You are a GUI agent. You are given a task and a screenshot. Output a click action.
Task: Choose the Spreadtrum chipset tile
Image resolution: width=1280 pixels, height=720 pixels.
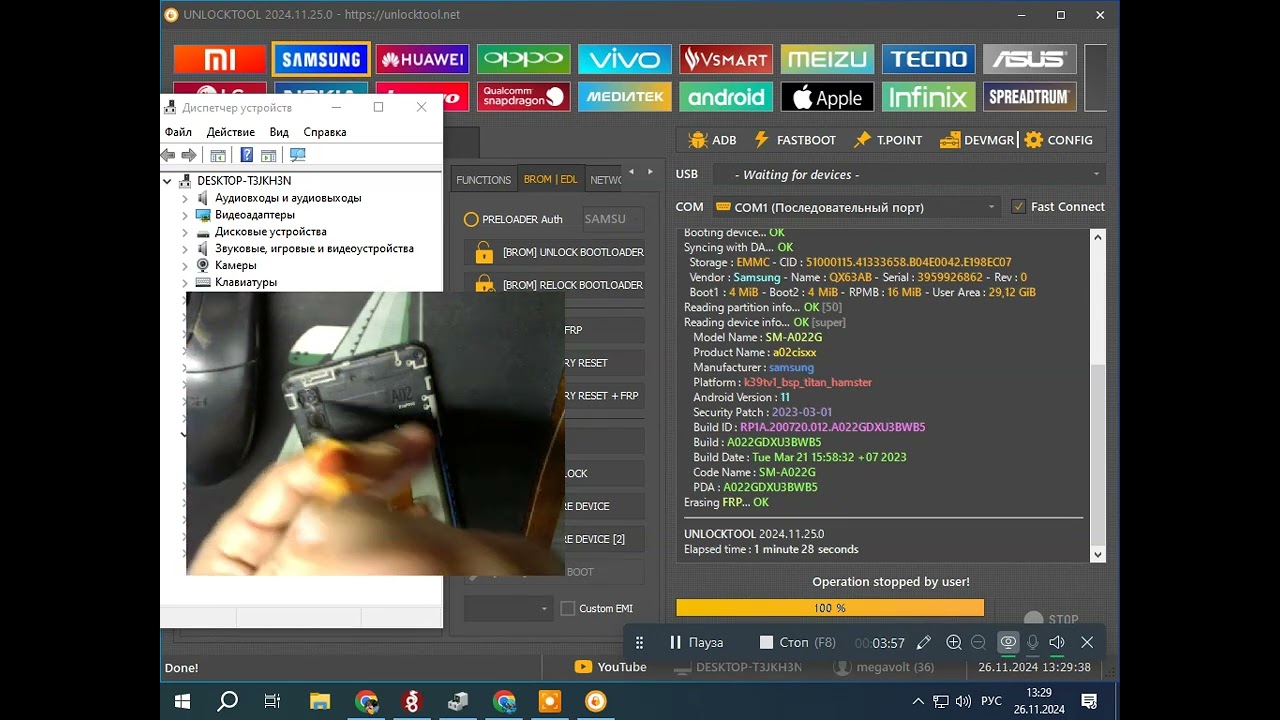tap(1029, 97)
